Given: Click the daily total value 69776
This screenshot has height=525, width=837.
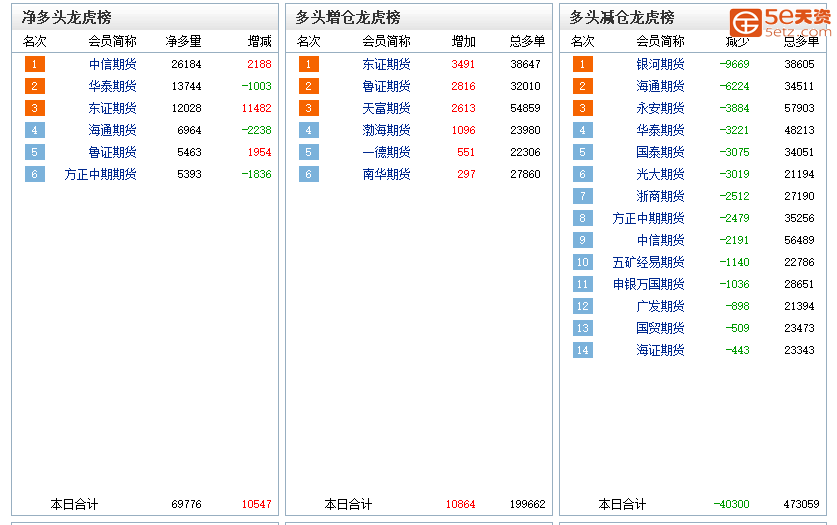Looking at the screenshot, I should pyautogui.click(x=186, y=504).
